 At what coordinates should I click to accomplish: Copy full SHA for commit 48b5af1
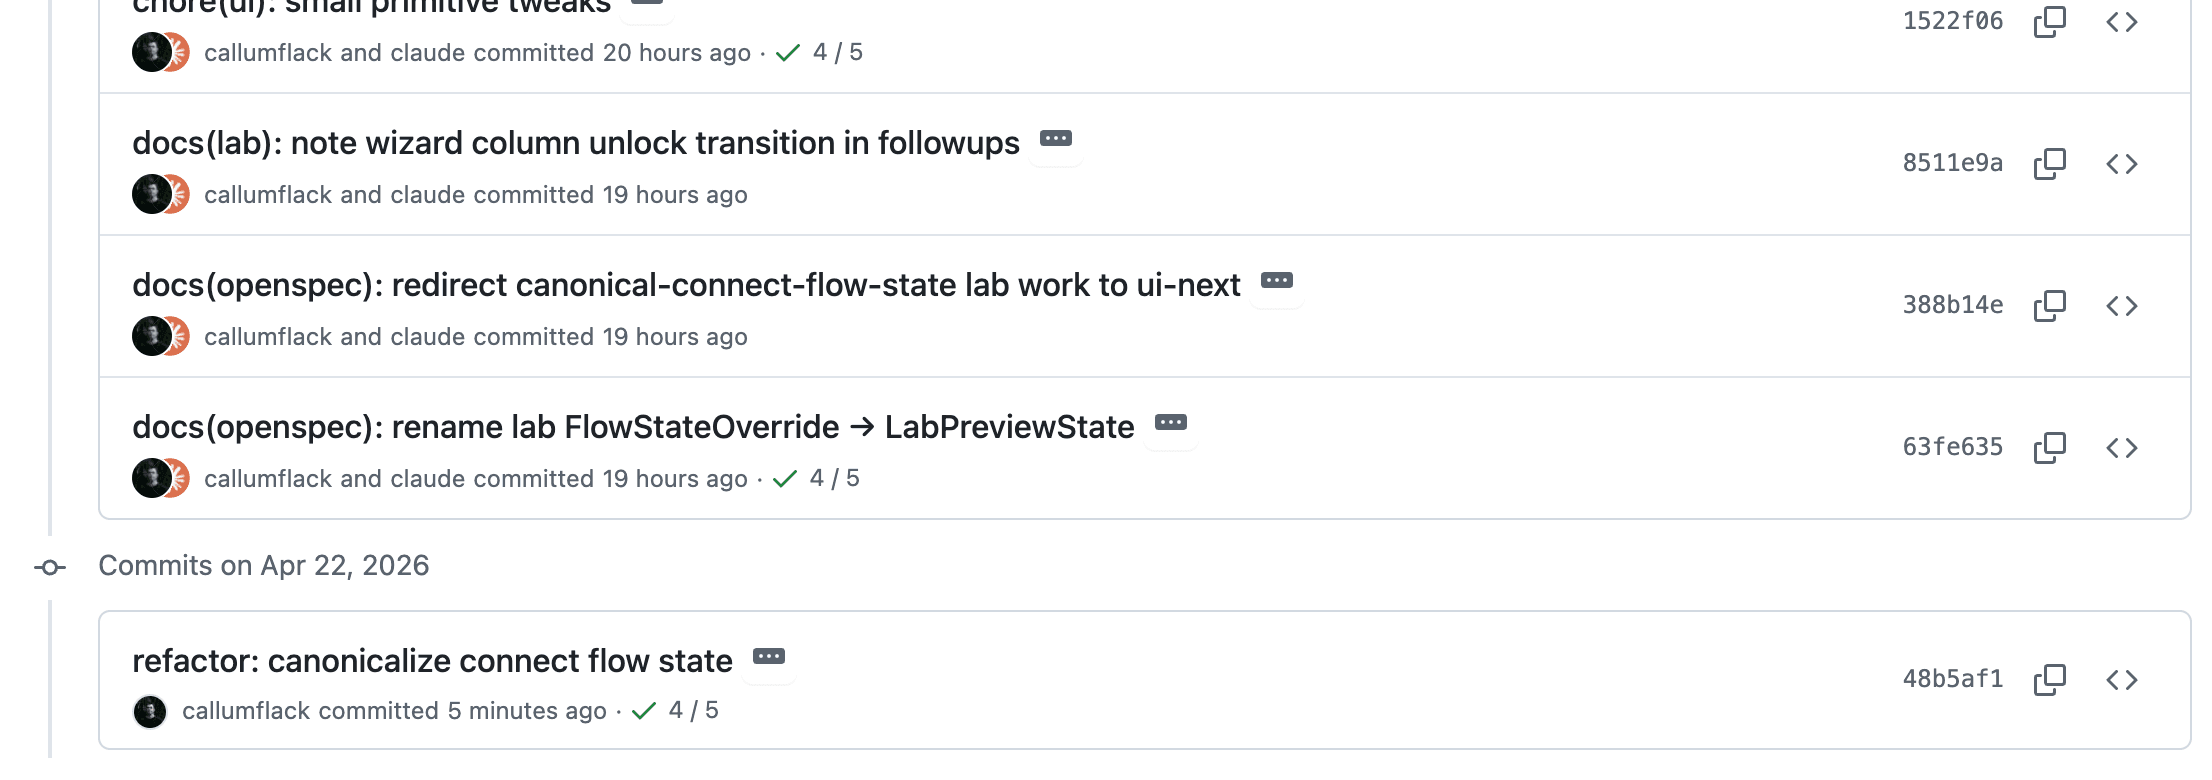[2049, 679]
